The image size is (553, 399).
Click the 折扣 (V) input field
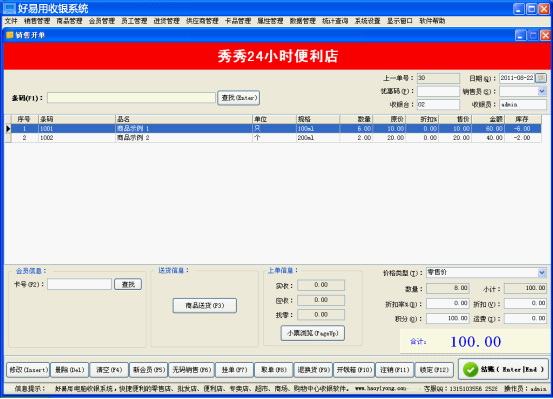click(x=525, y=303)
